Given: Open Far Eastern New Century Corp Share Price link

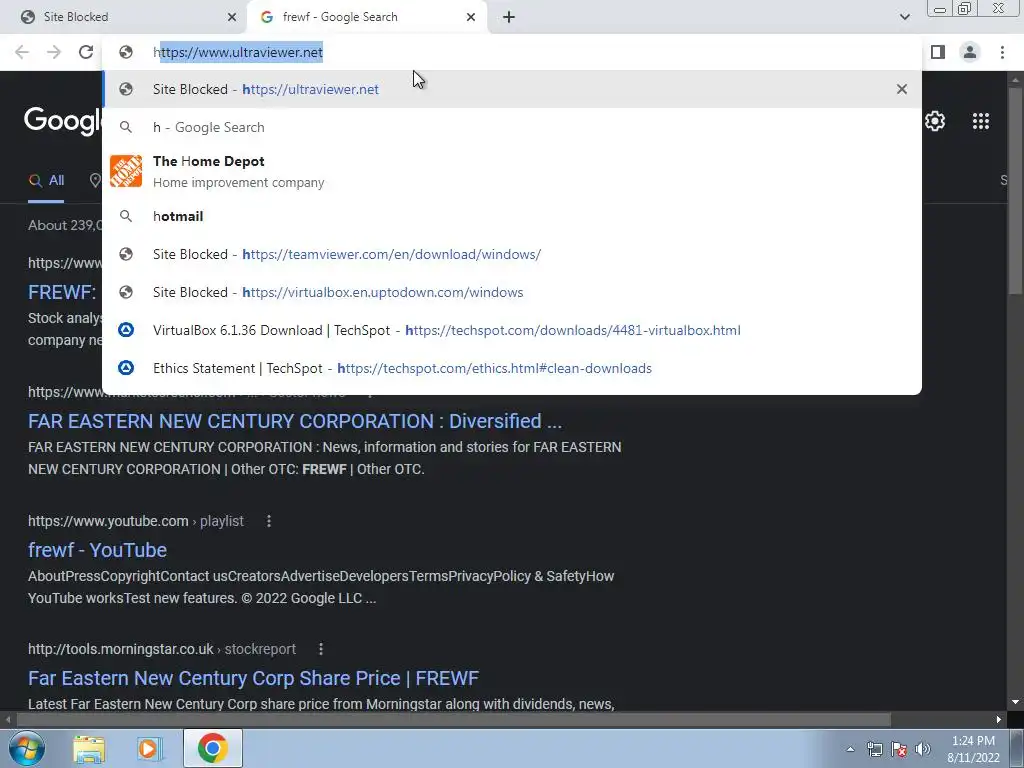Looking at the screenshot, I should [x=253, y=678].
